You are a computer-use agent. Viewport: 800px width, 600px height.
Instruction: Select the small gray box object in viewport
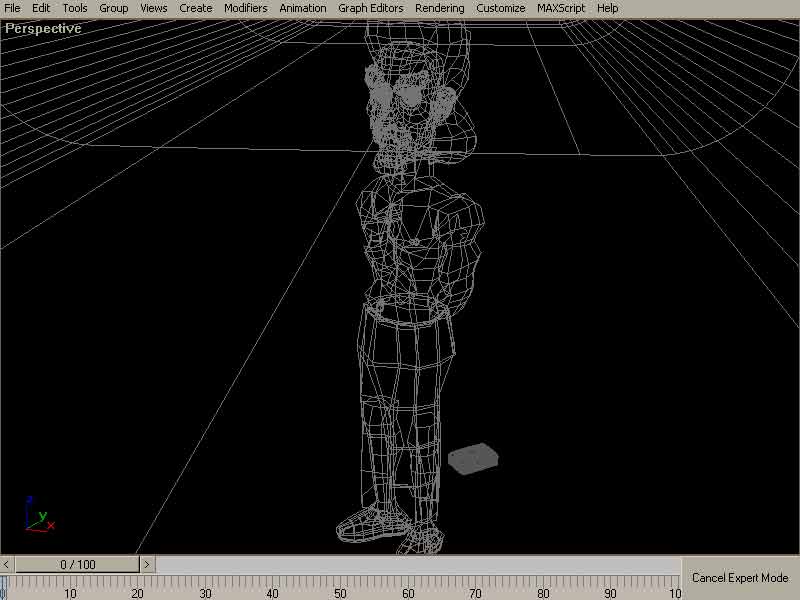tap(474, 459)
